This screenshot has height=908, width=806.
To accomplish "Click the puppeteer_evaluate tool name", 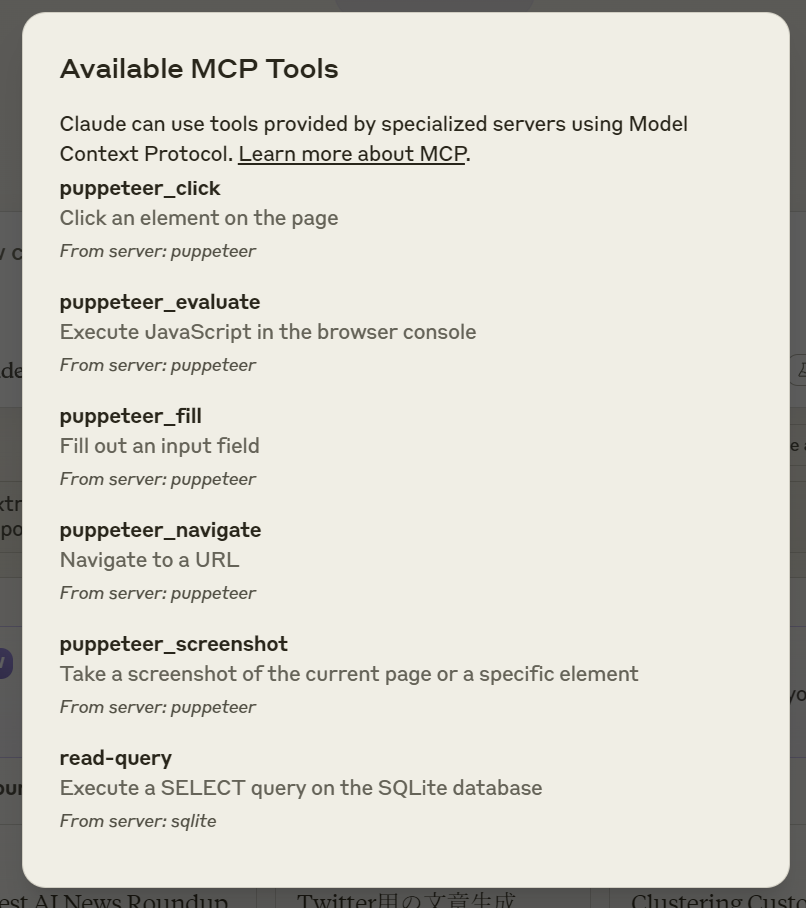I will (x=160, y=302).
